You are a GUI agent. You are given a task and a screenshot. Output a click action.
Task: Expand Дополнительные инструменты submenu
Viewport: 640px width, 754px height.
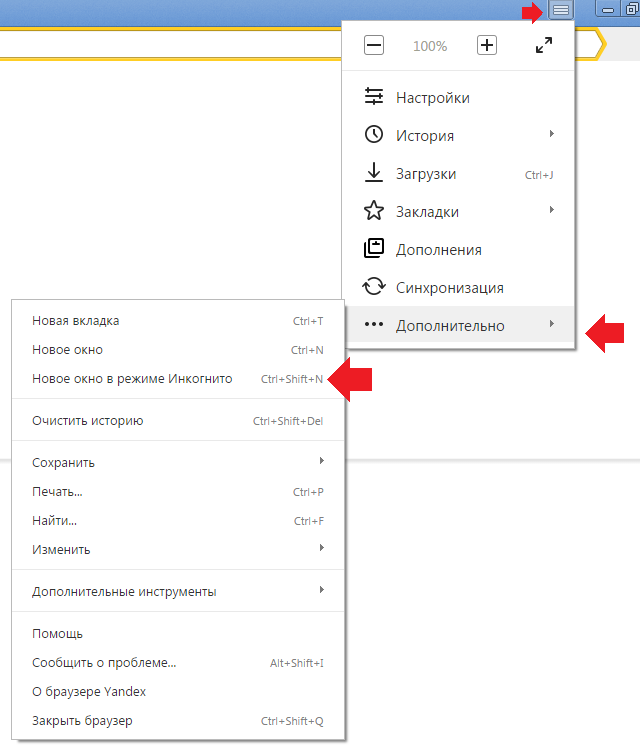(x=178, y=591)
